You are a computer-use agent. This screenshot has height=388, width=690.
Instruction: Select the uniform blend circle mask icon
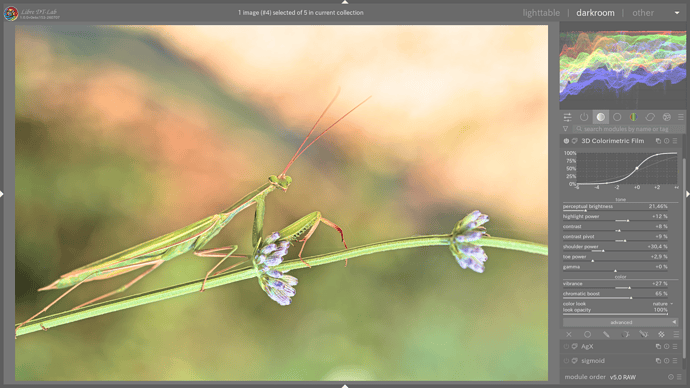(x=587, y=334)
